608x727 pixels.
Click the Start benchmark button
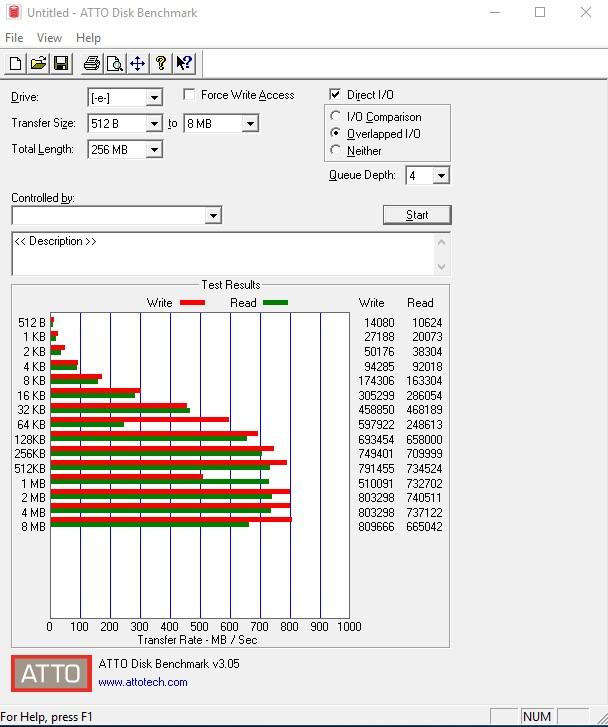(x=417, y=215)
